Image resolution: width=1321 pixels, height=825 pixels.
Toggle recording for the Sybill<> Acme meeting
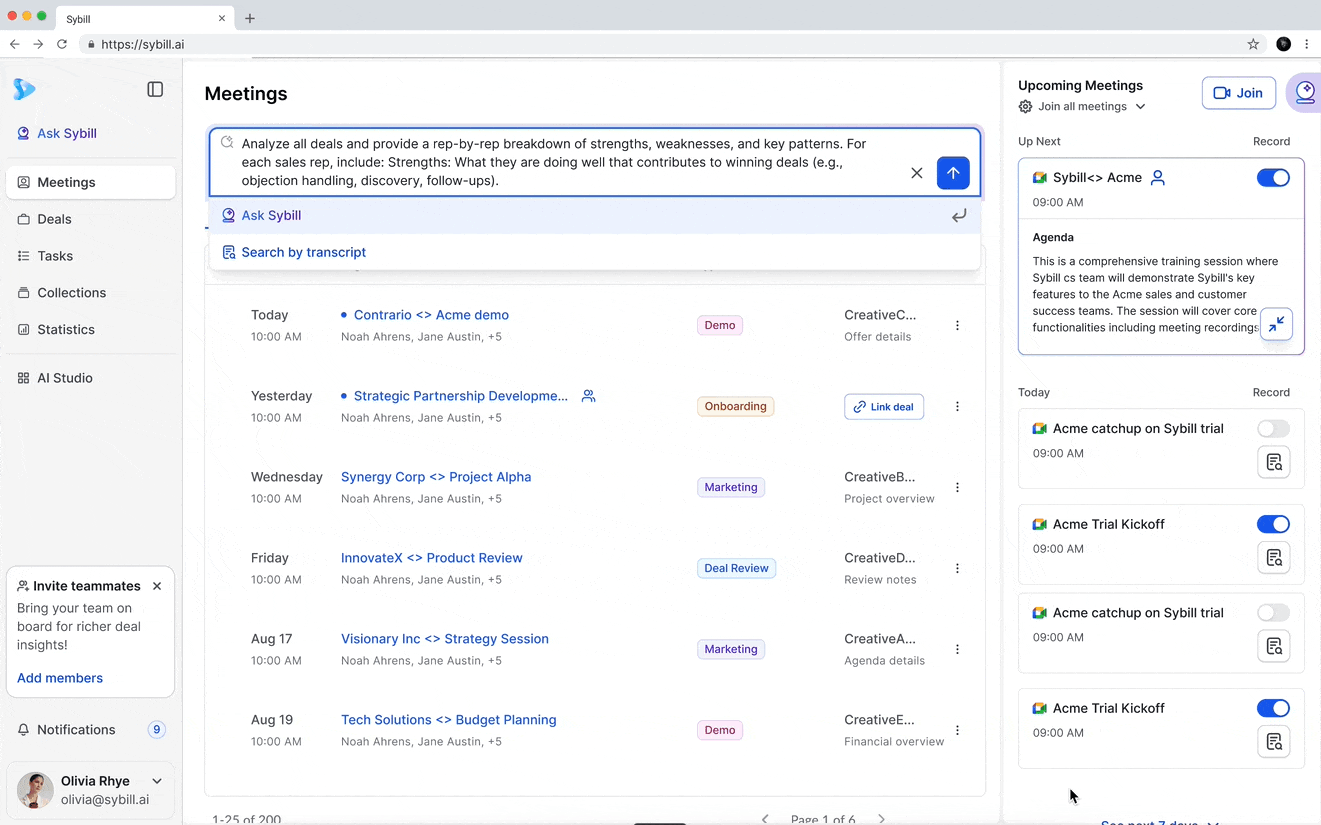pos(1273,178)
